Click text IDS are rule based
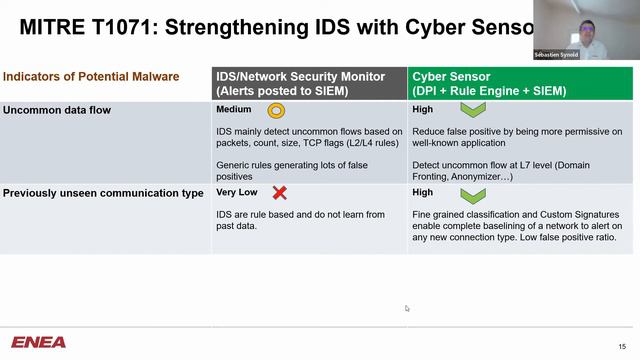This screenshot has height=360, width=640. pyautogui.click(x=300, y=220)
